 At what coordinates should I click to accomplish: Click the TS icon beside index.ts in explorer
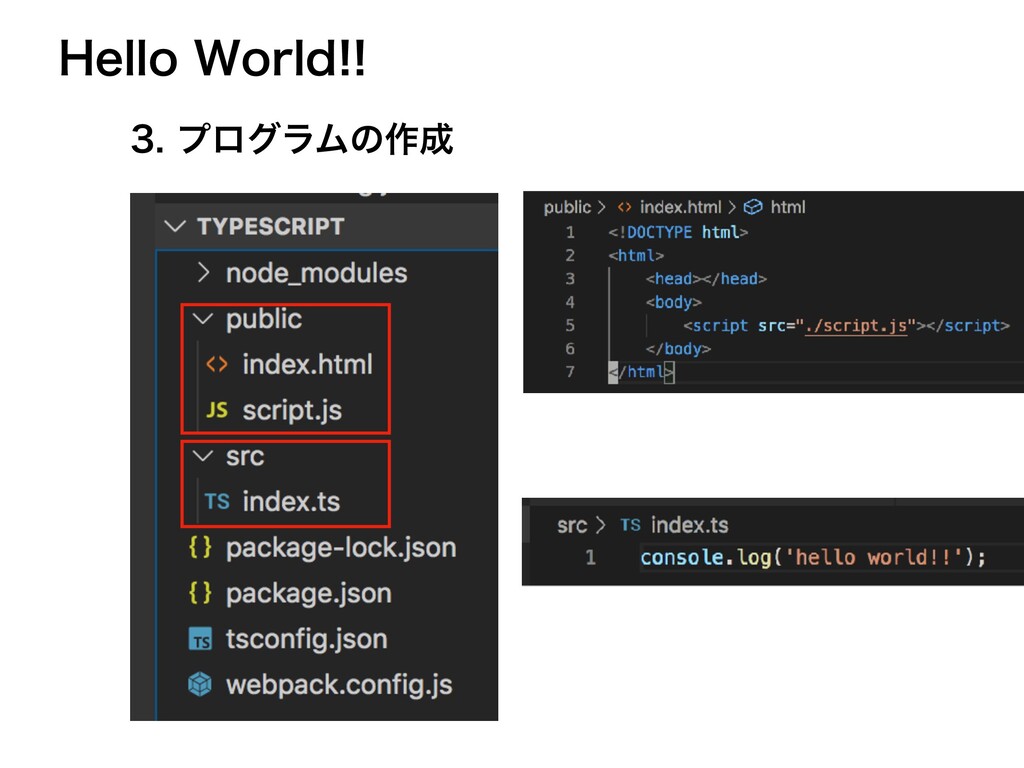[x=216, y=502]
